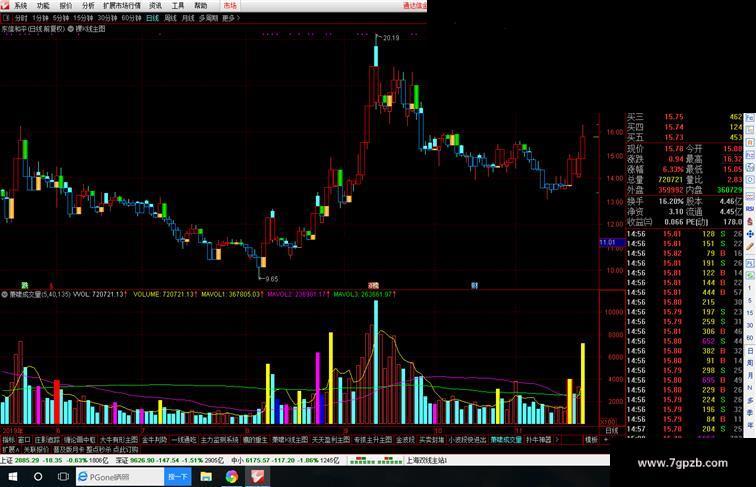756x487 pixels.
Task: Apply the 庄影追踪 indicator
Action: click(x=47, y=440)
